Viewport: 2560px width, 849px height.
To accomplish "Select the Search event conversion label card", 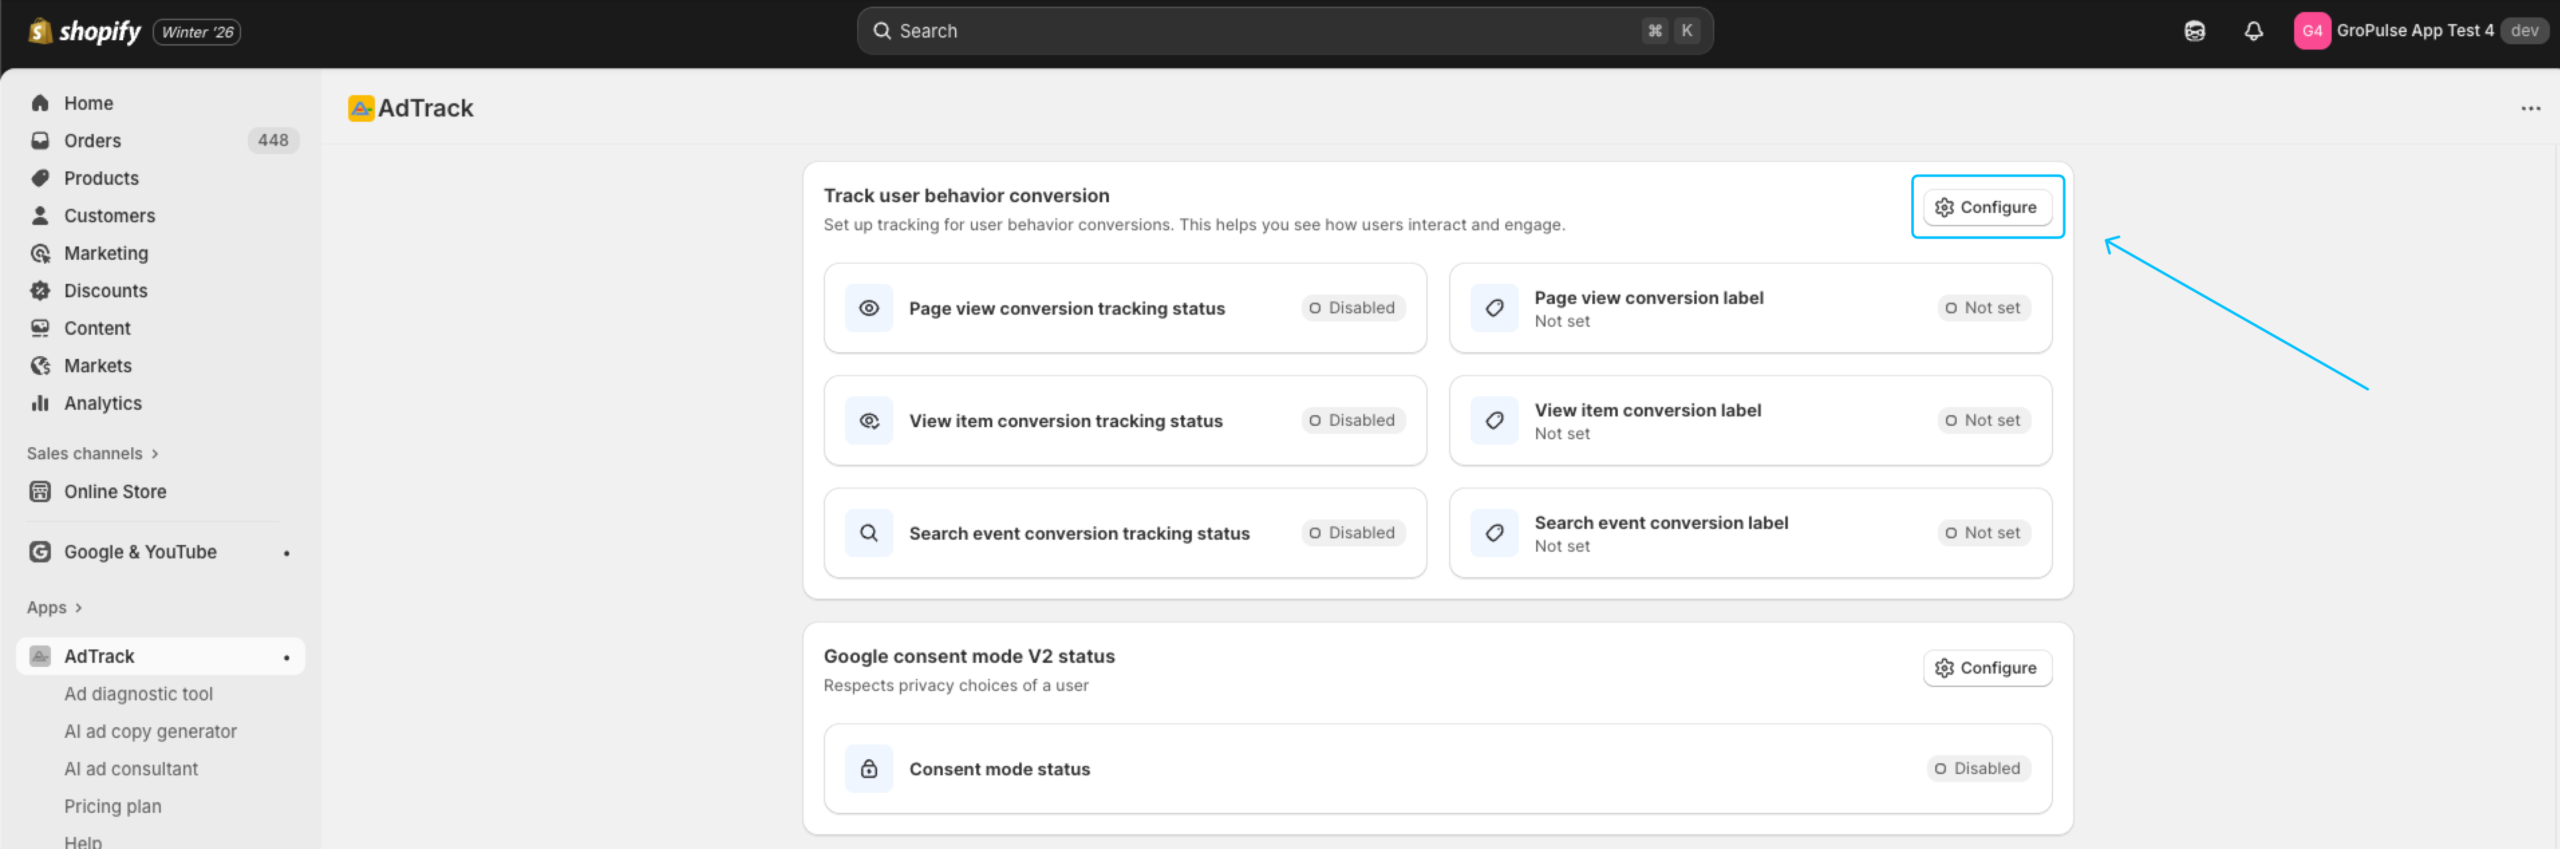I will (x=1750, y=533).
